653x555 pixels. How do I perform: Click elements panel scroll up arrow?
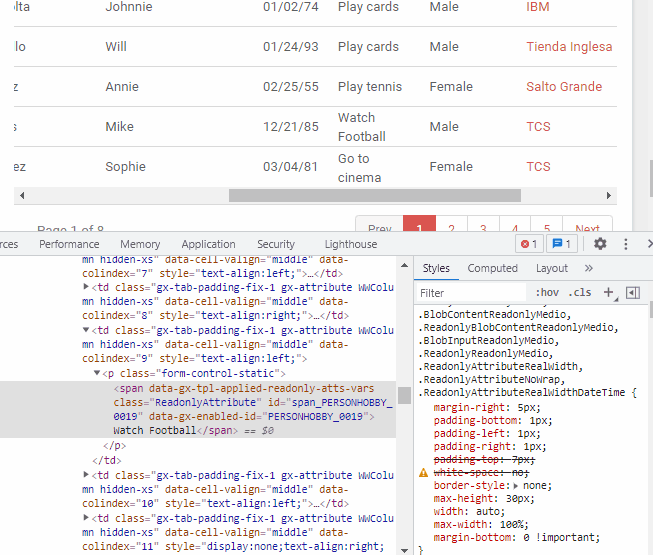tap(404, 265)
